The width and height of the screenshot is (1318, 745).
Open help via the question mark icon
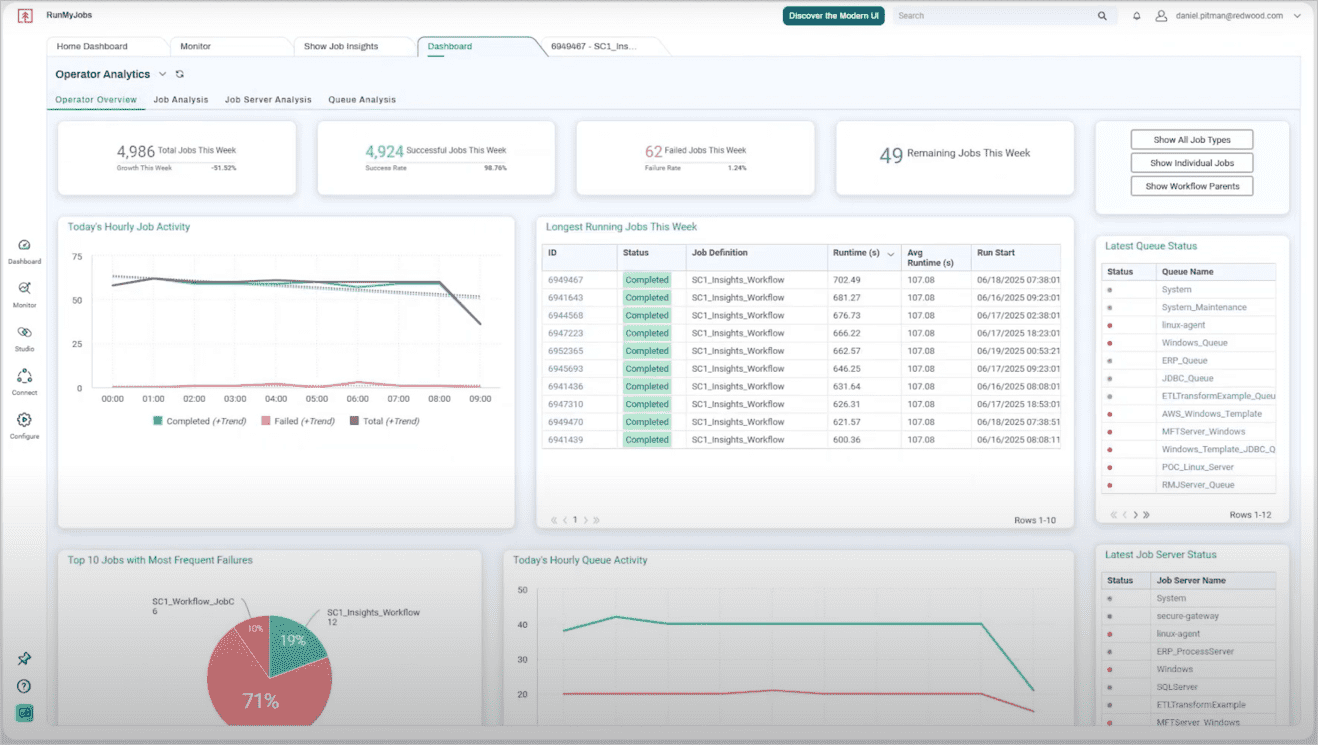coord(24,686)
